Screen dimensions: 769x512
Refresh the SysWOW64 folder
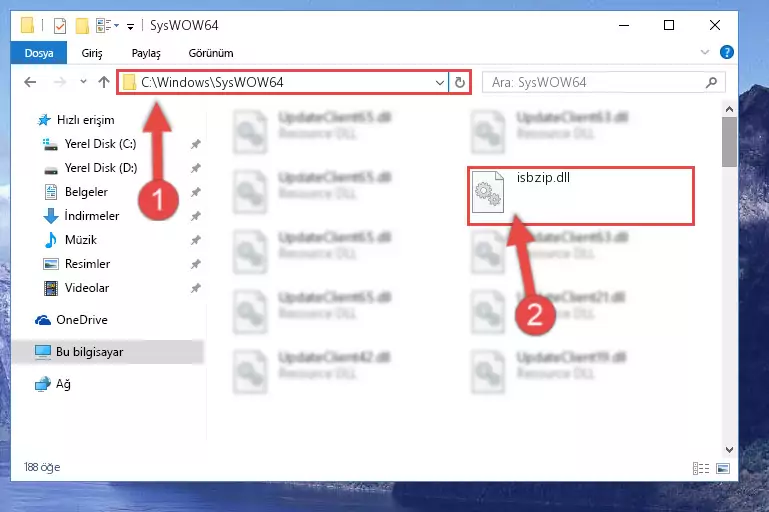click(460, 82)
